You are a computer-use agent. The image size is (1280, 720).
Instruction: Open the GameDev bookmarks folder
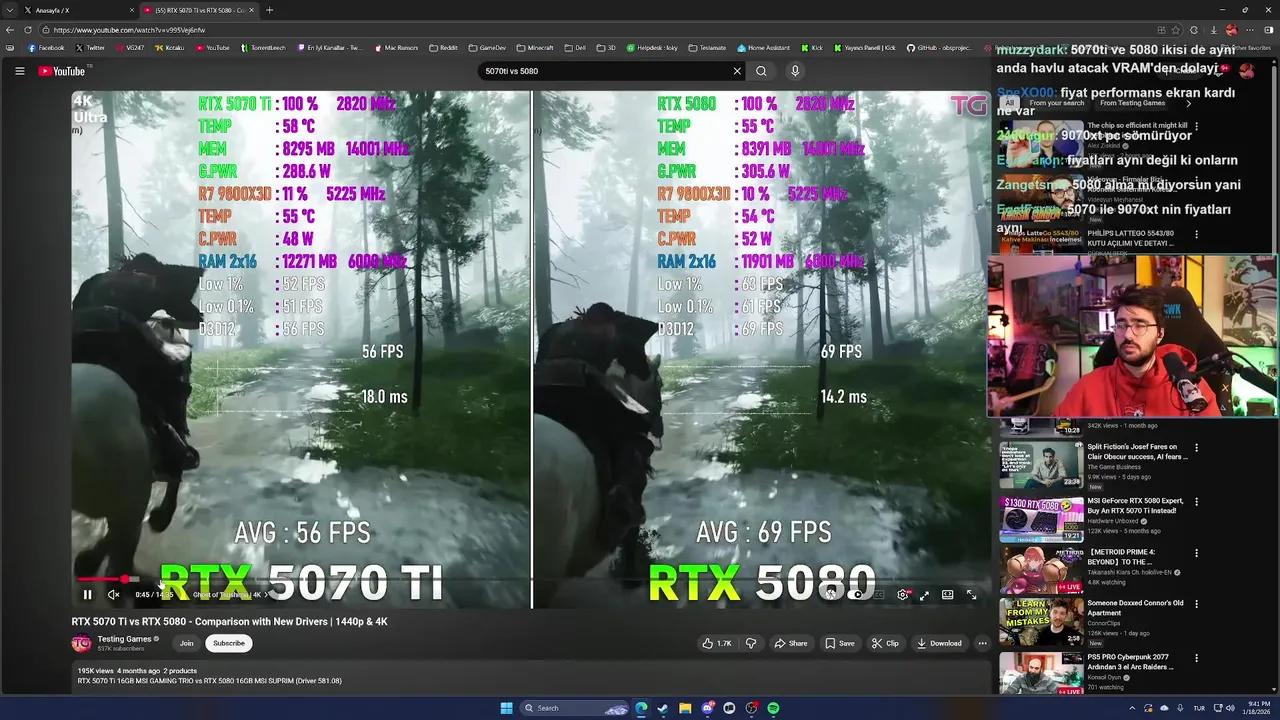click(487, 47)
